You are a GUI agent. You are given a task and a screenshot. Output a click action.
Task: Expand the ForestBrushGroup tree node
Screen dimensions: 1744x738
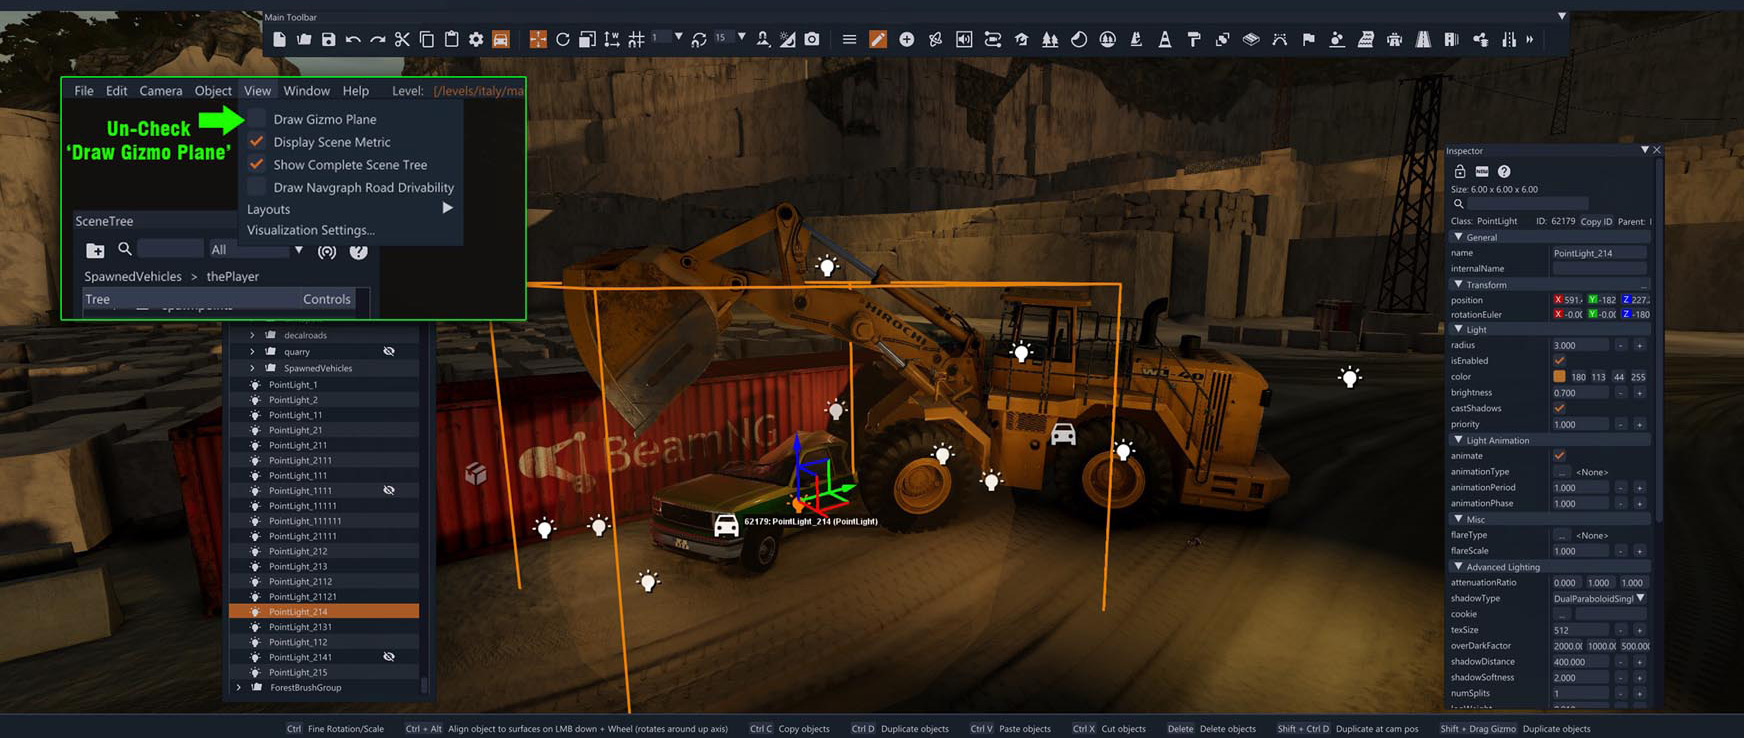coord(238,688)
